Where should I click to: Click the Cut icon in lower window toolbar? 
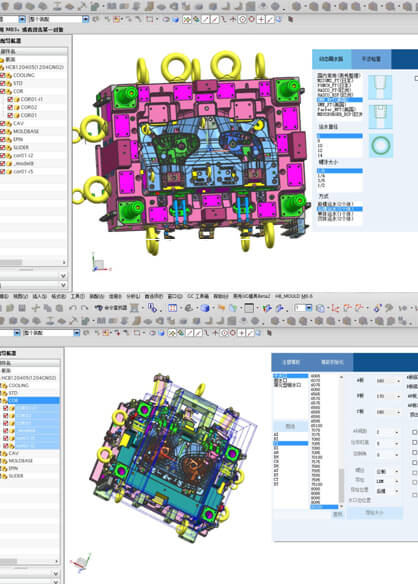click(36, 308)
